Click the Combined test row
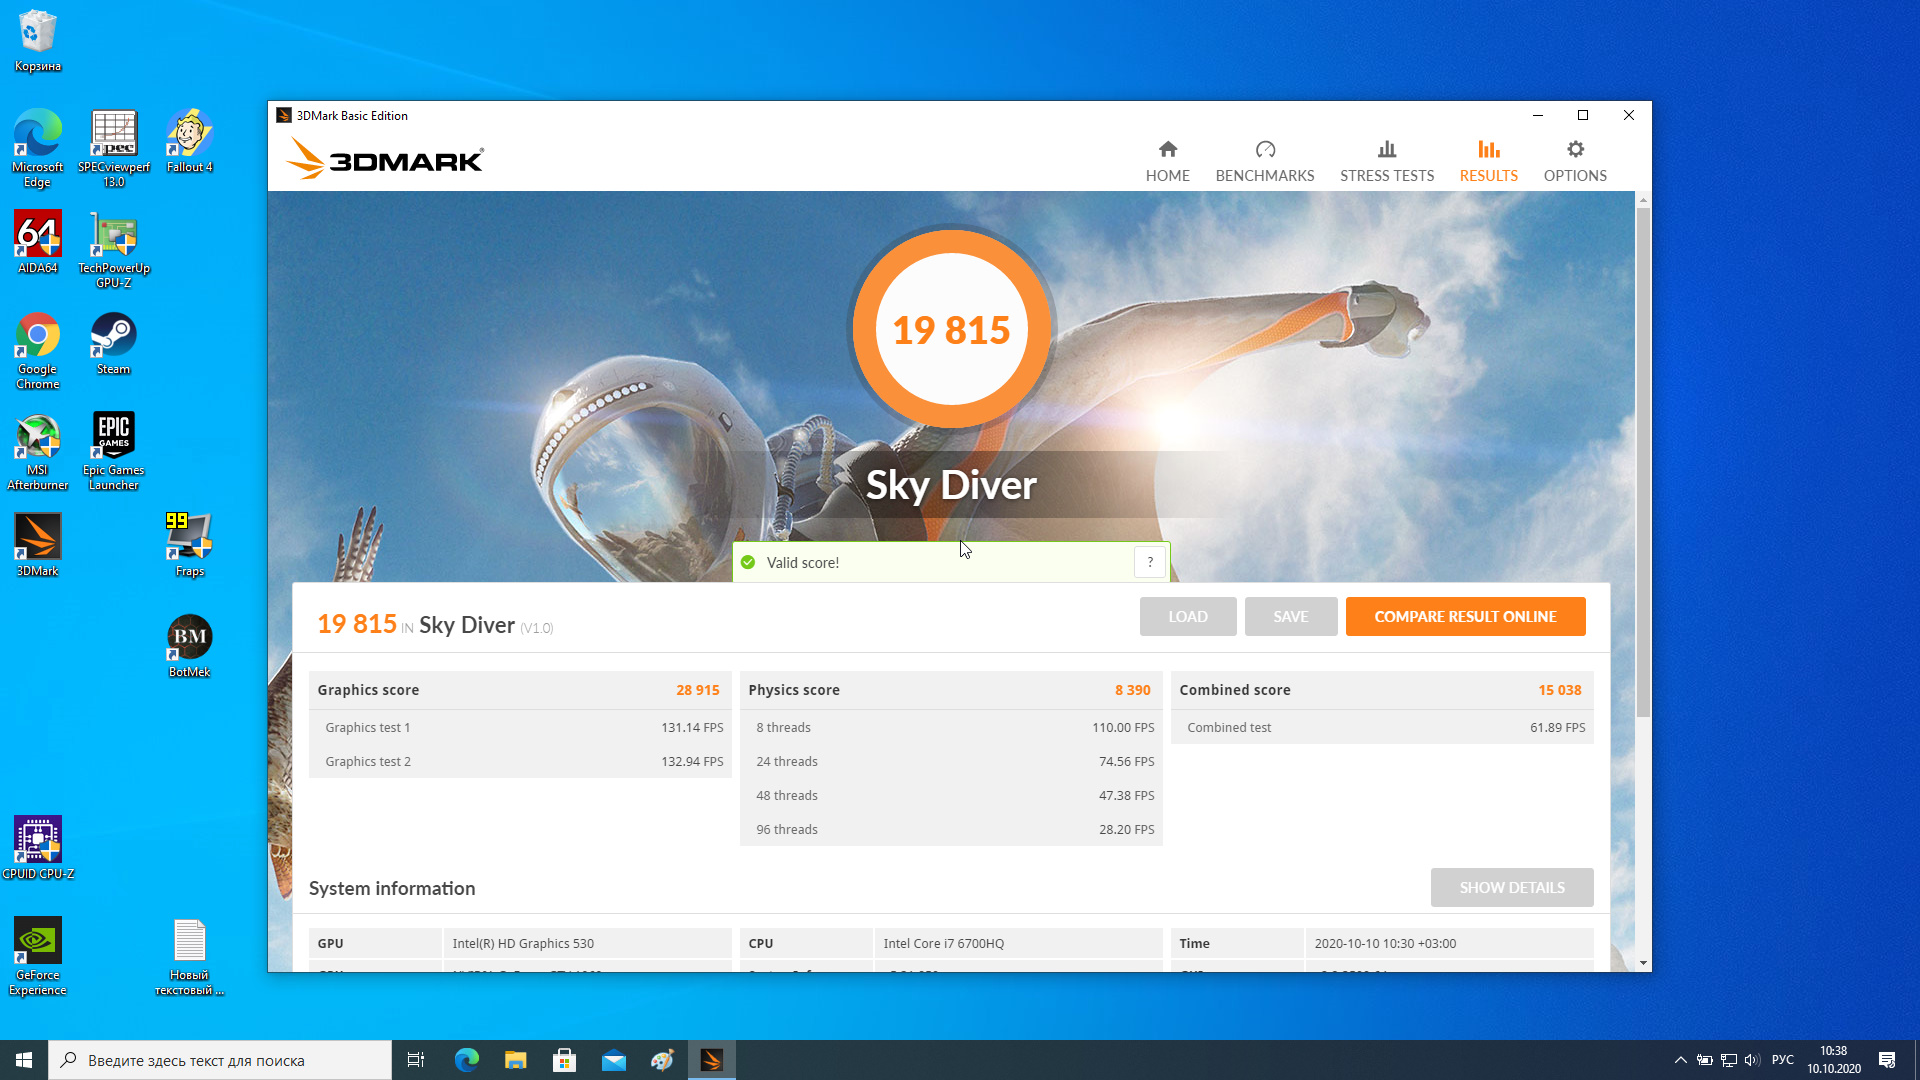 (x=1382, y=727)
